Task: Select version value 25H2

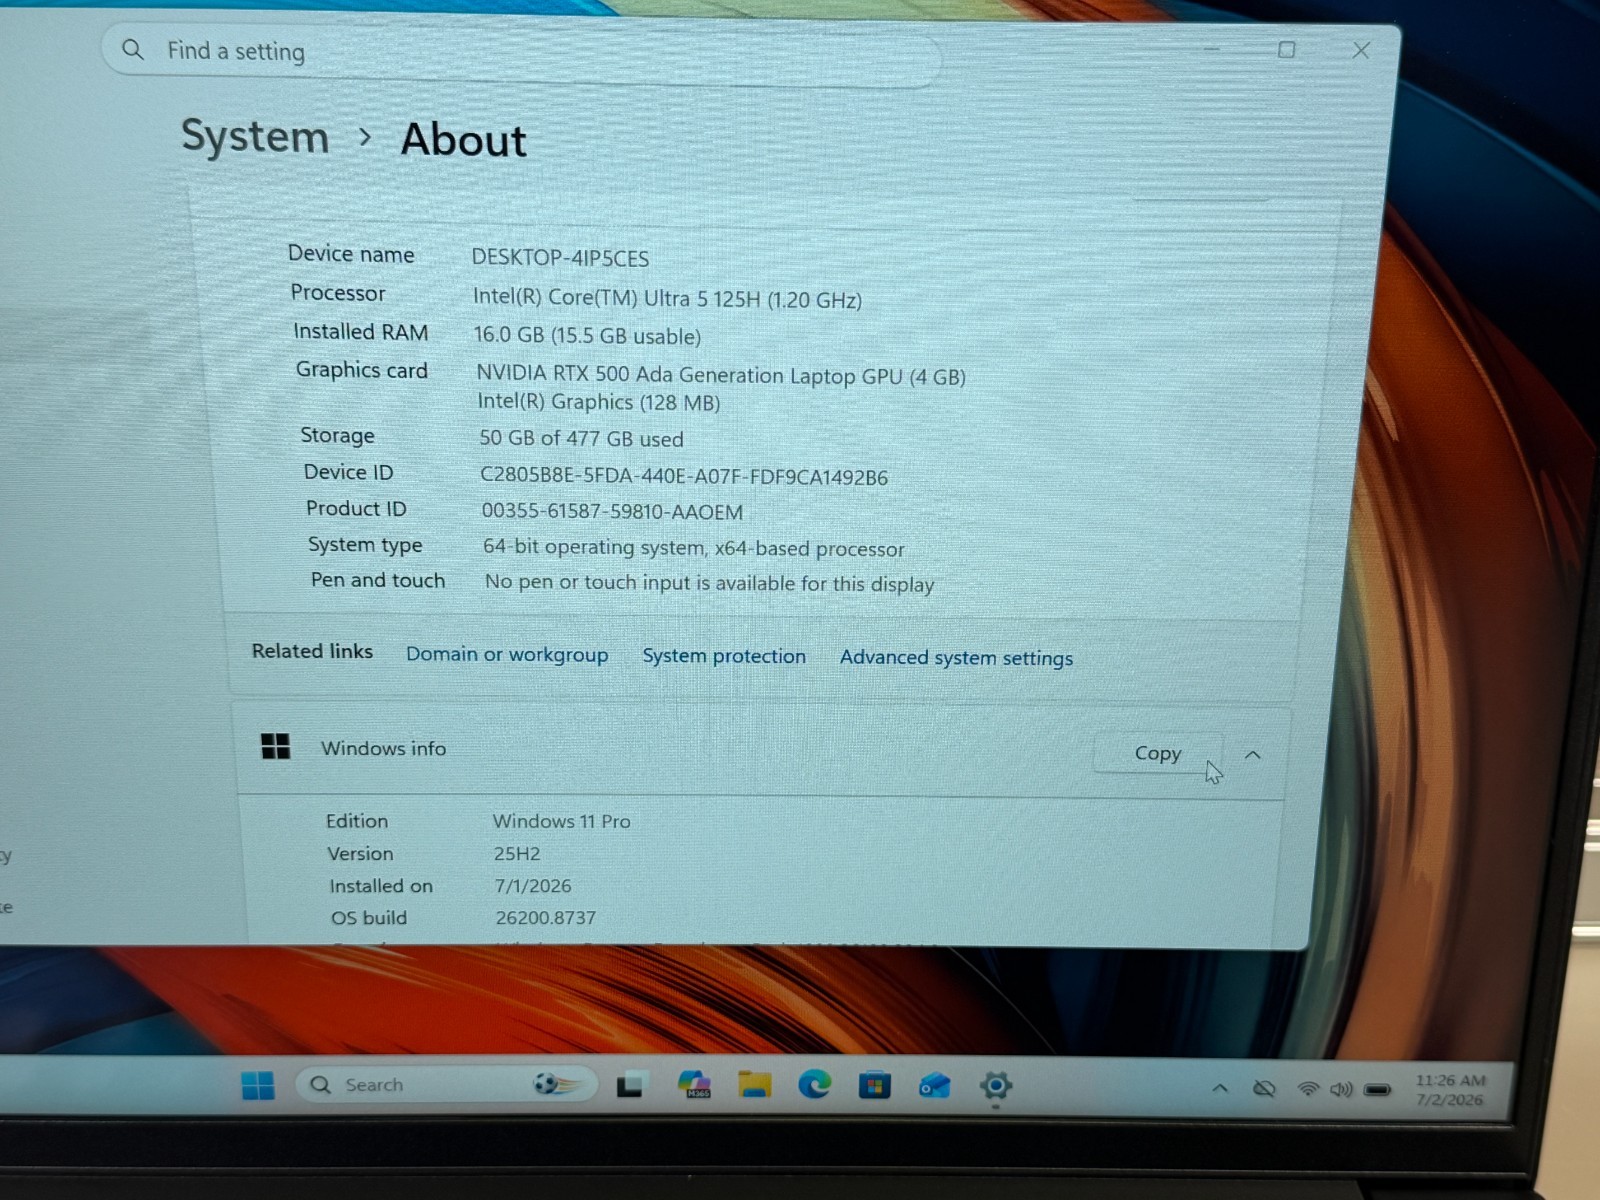Action: (517, 853)
